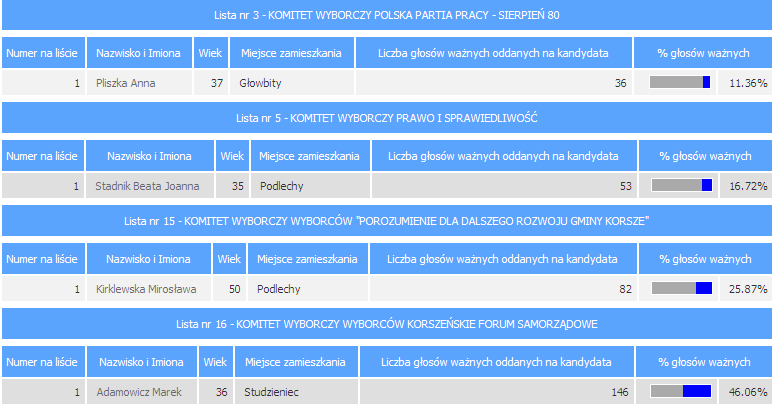Click Liczba głosów ważnych header in Lista nr 16 table
The height and width of the screenshot is (405, 772).
(x=496, y=361)
